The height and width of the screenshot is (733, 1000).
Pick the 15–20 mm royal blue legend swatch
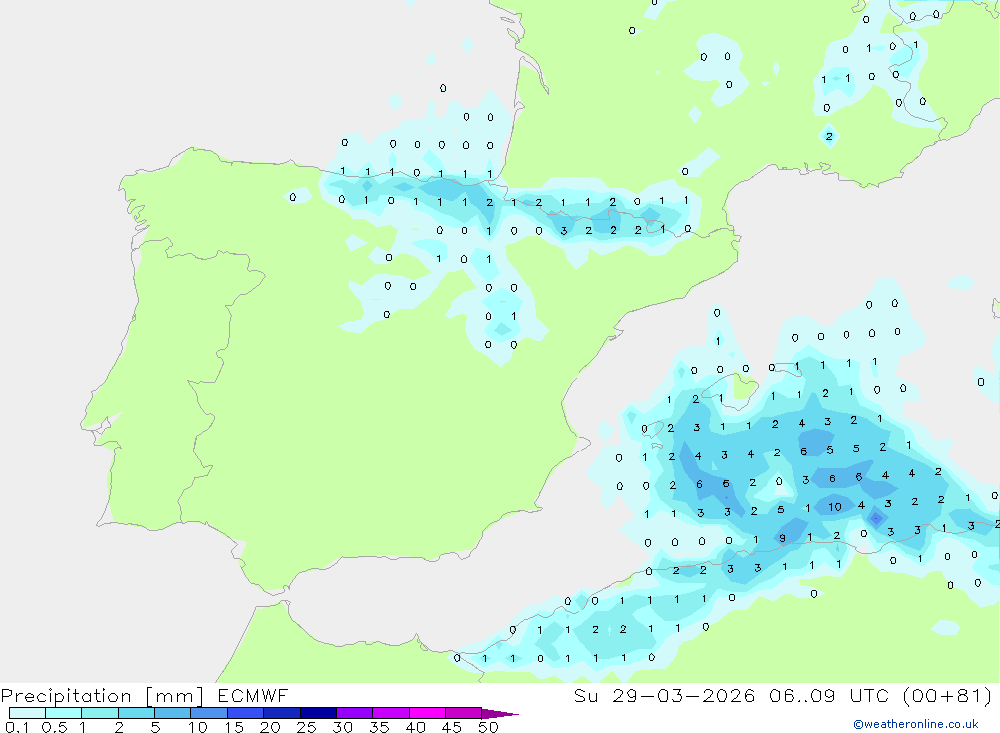point(246,713)
